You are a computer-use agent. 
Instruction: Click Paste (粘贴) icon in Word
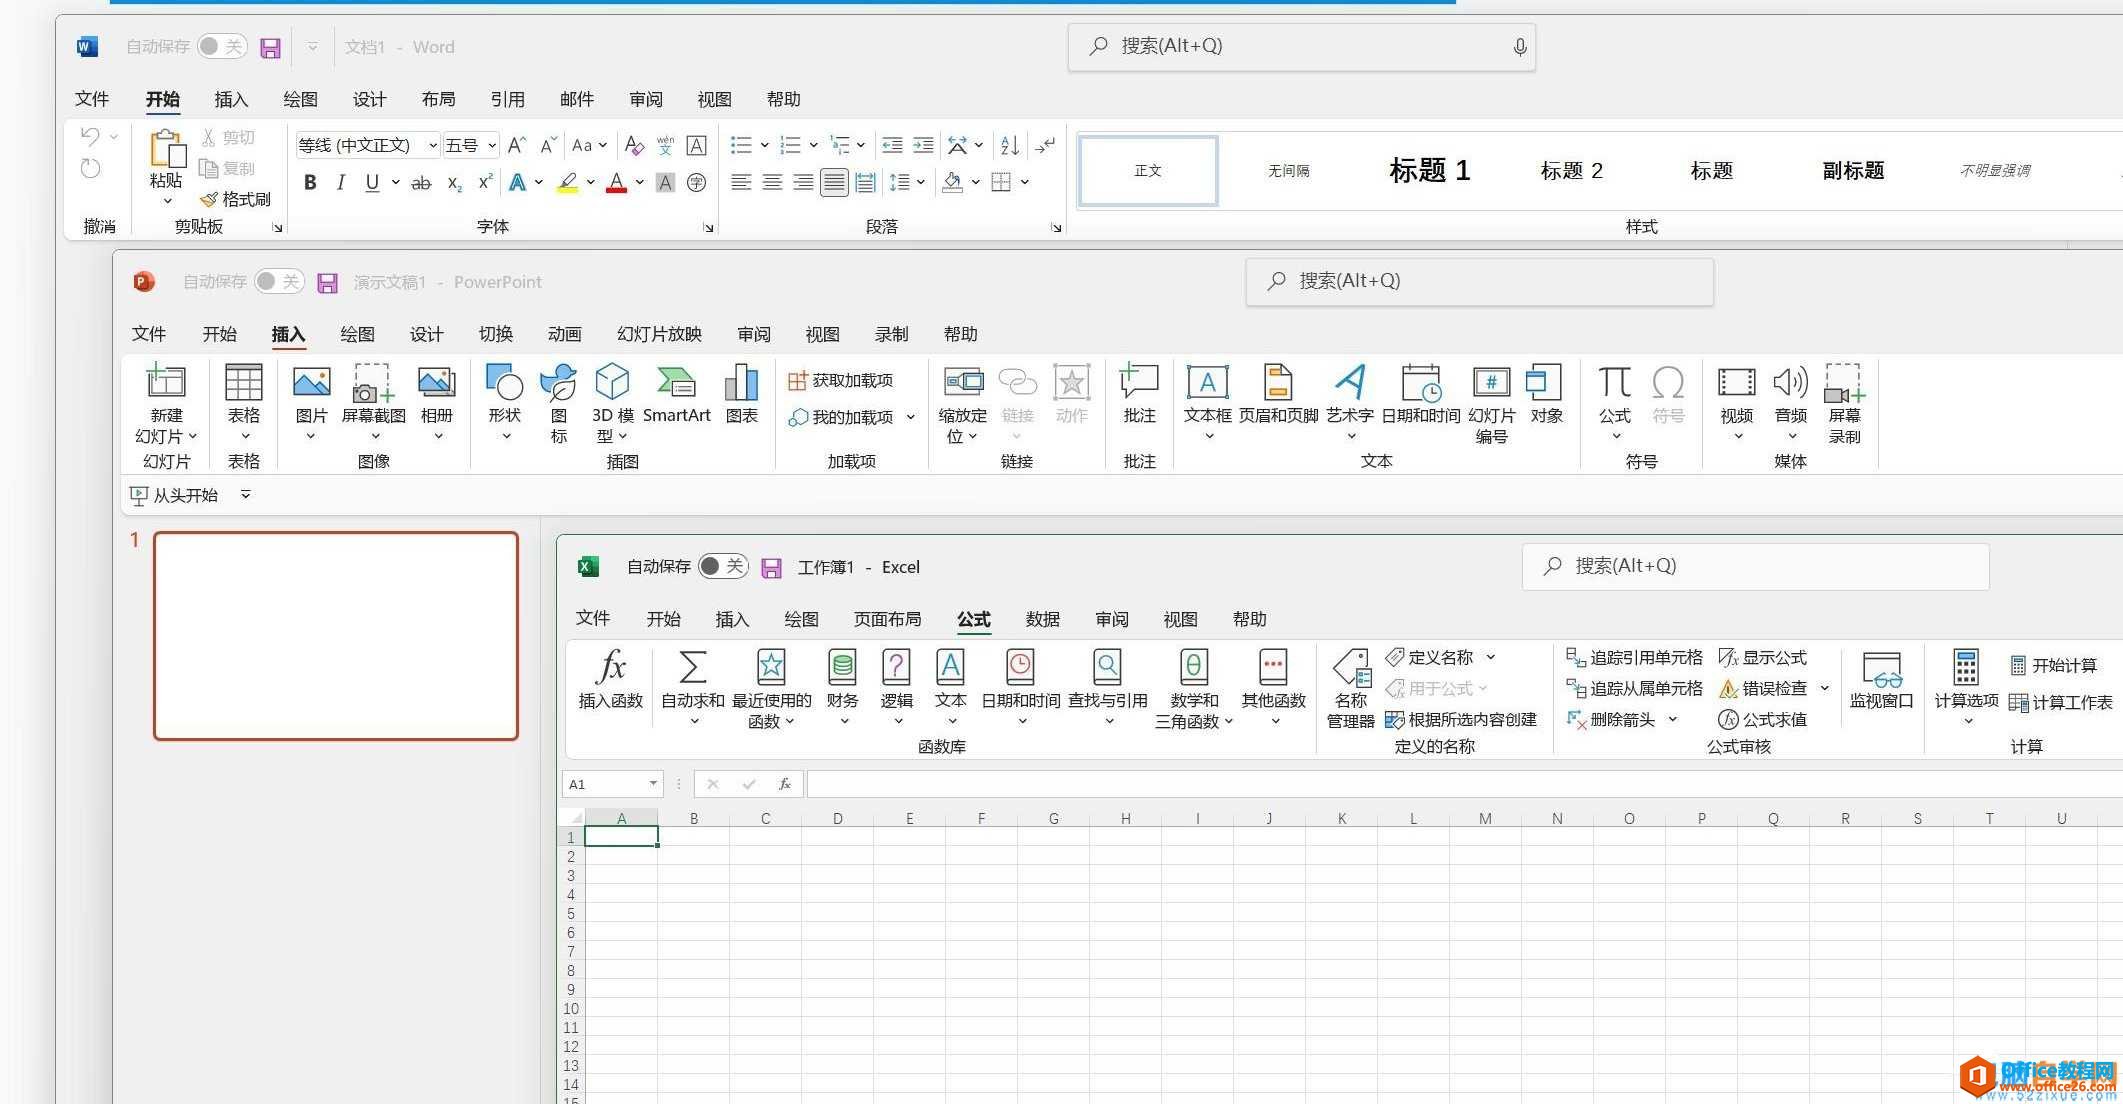pyautogui.click(x=167, y=150)
